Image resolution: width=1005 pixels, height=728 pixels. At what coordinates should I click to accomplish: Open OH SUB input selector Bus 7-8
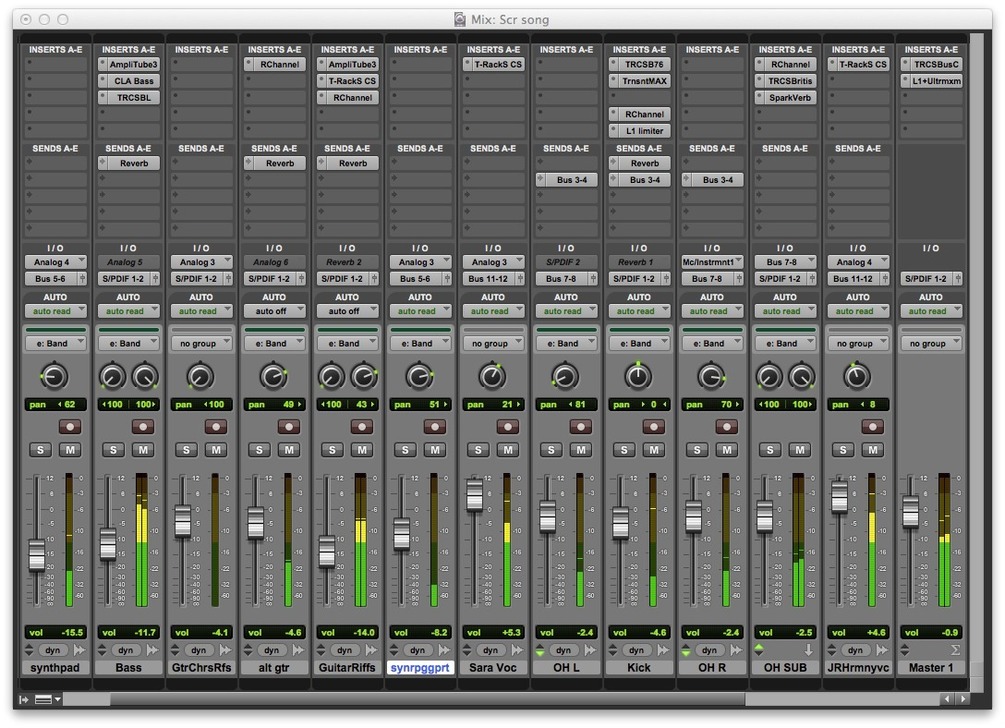point(785,262)
